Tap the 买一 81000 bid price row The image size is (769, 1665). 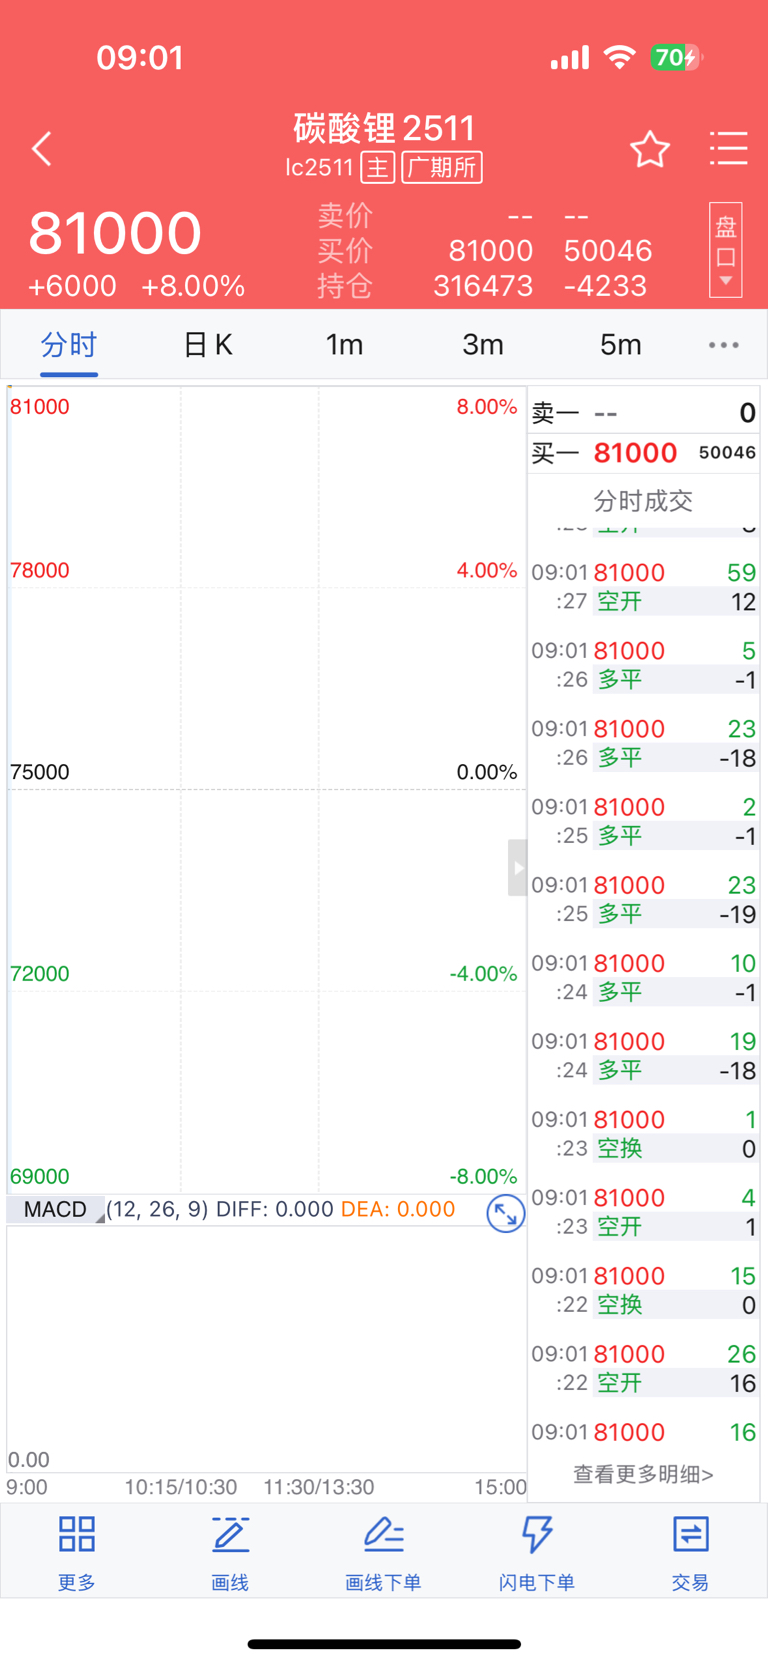[x=643, y=452]
